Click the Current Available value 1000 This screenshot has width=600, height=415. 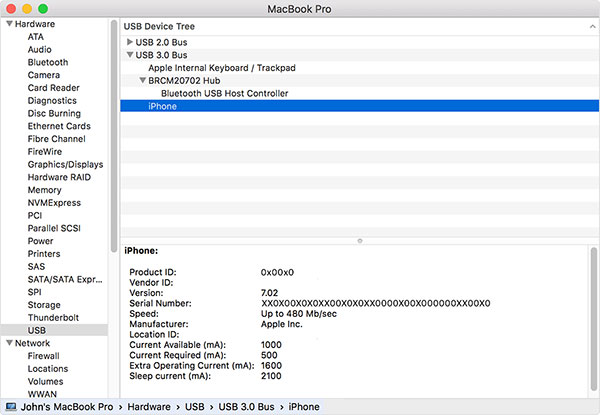tap(271, 345)
